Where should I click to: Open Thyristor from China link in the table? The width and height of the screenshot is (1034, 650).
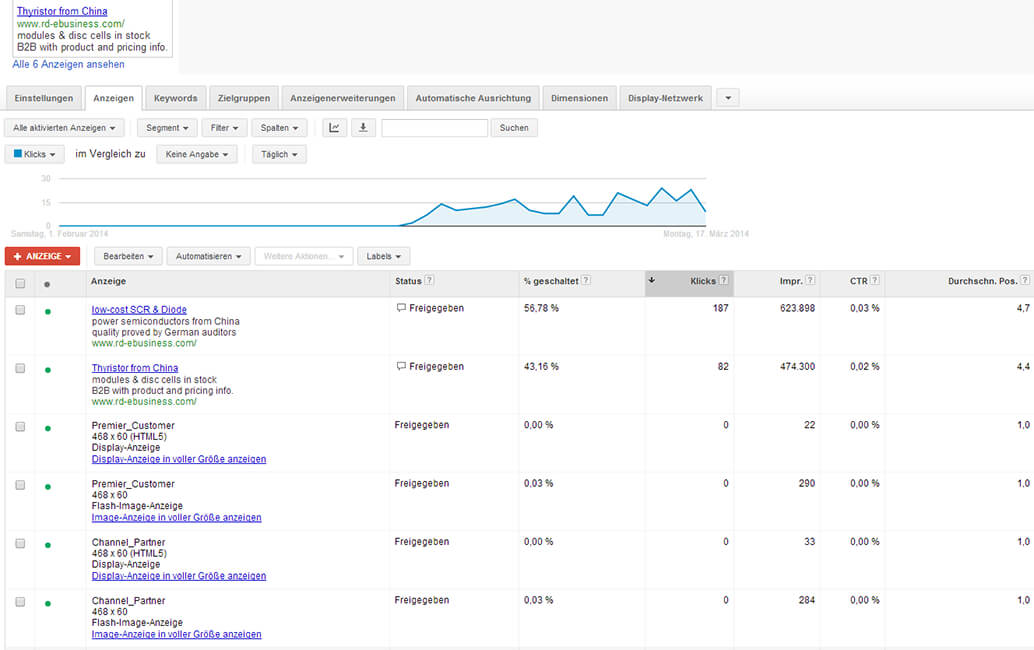click(x=135, y=368)
